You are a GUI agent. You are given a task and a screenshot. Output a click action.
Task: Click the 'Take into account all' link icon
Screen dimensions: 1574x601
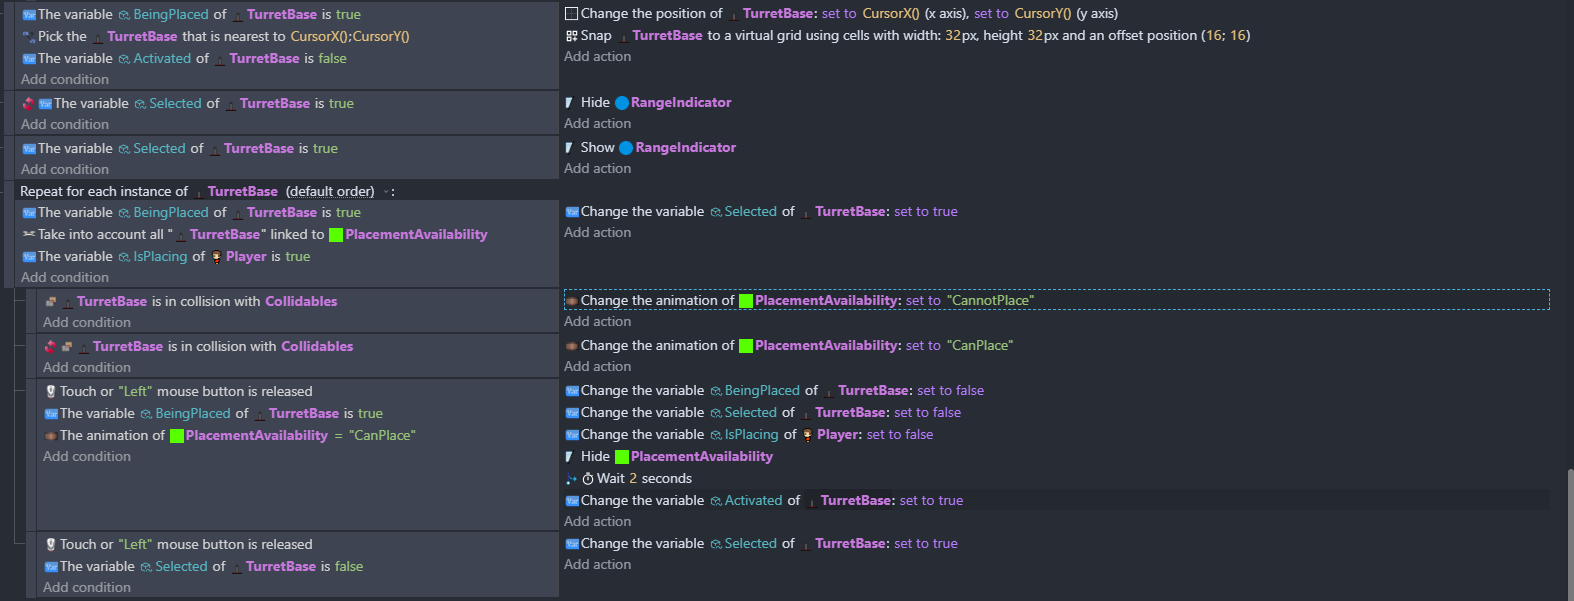pyautogui.click(x=29, y=234)
